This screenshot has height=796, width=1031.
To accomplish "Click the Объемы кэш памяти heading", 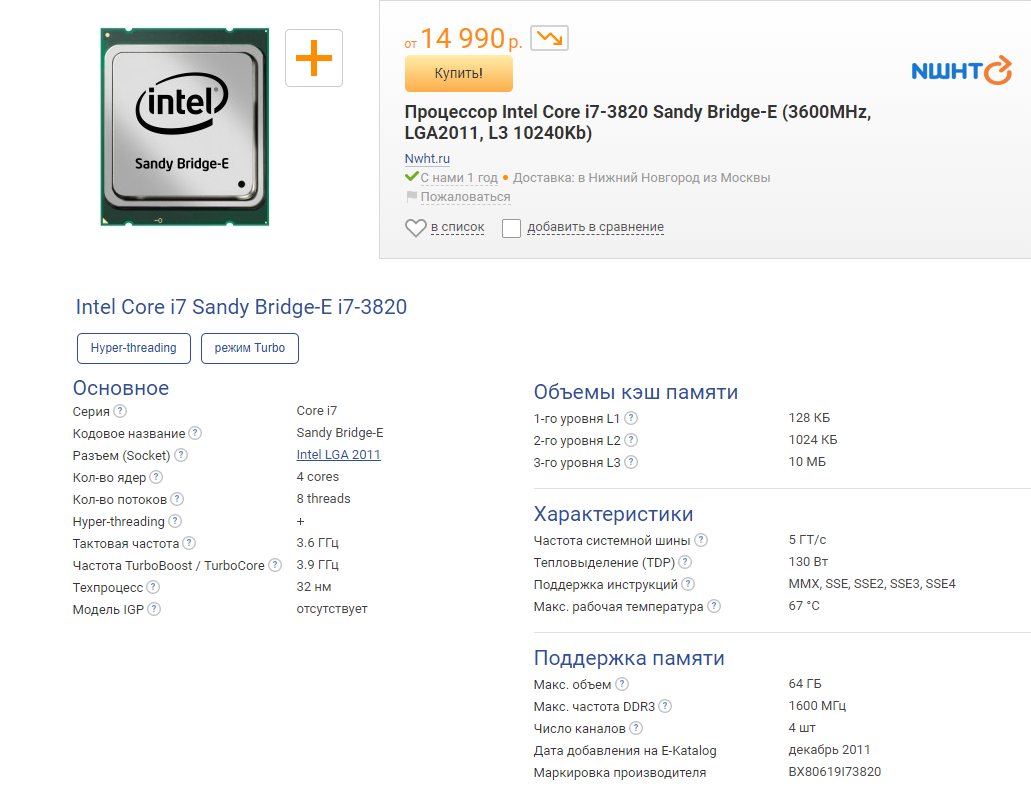I will pyautogui.click(x=636, y=392).
